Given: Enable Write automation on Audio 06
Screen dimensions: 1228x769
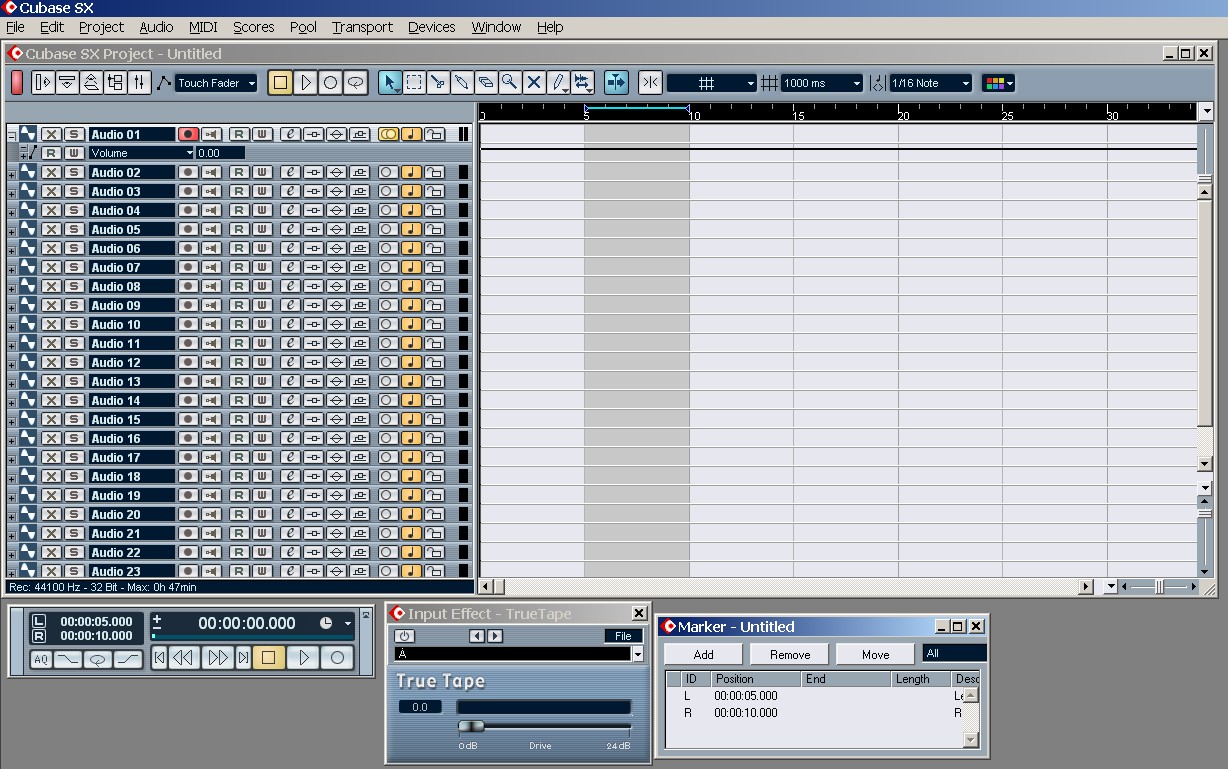Looking at the screenshot, I should tap(261, 248).
